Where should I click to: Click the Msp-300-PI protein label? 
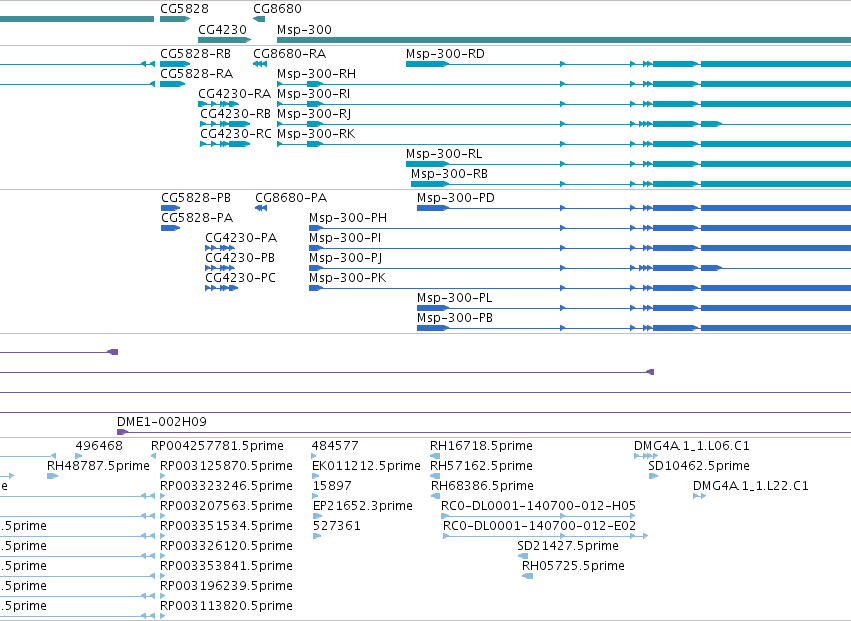(x=345, y=238)
